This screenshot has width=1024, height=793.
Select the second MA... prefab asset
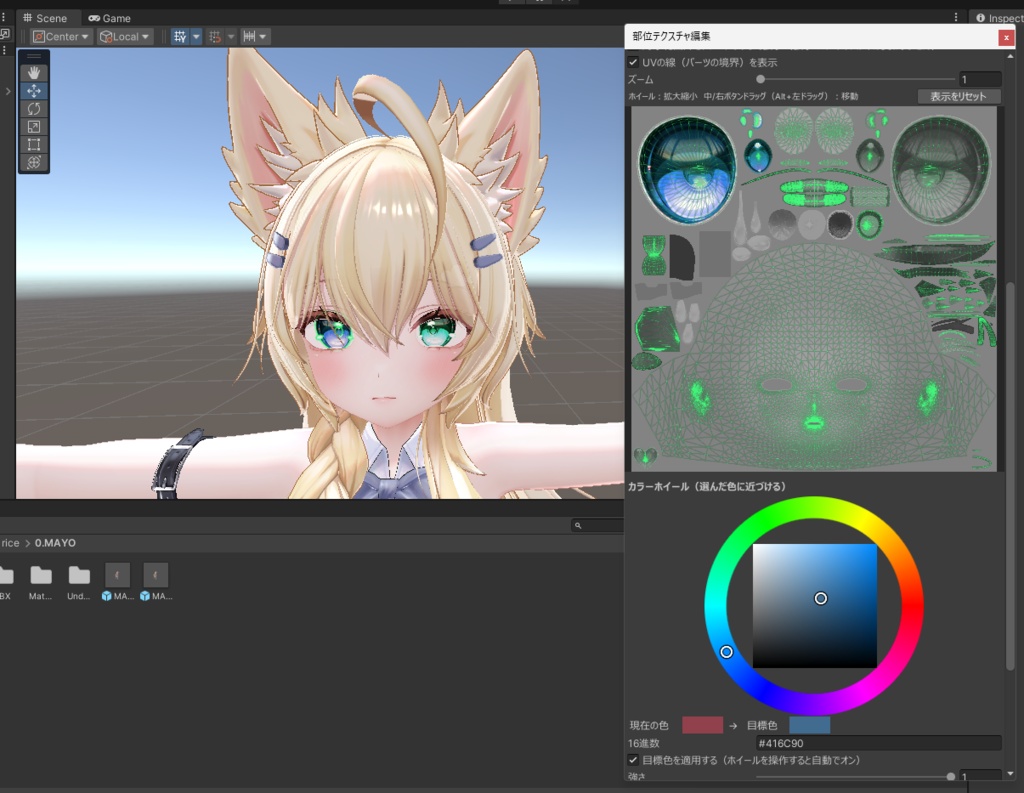(155, 582)
